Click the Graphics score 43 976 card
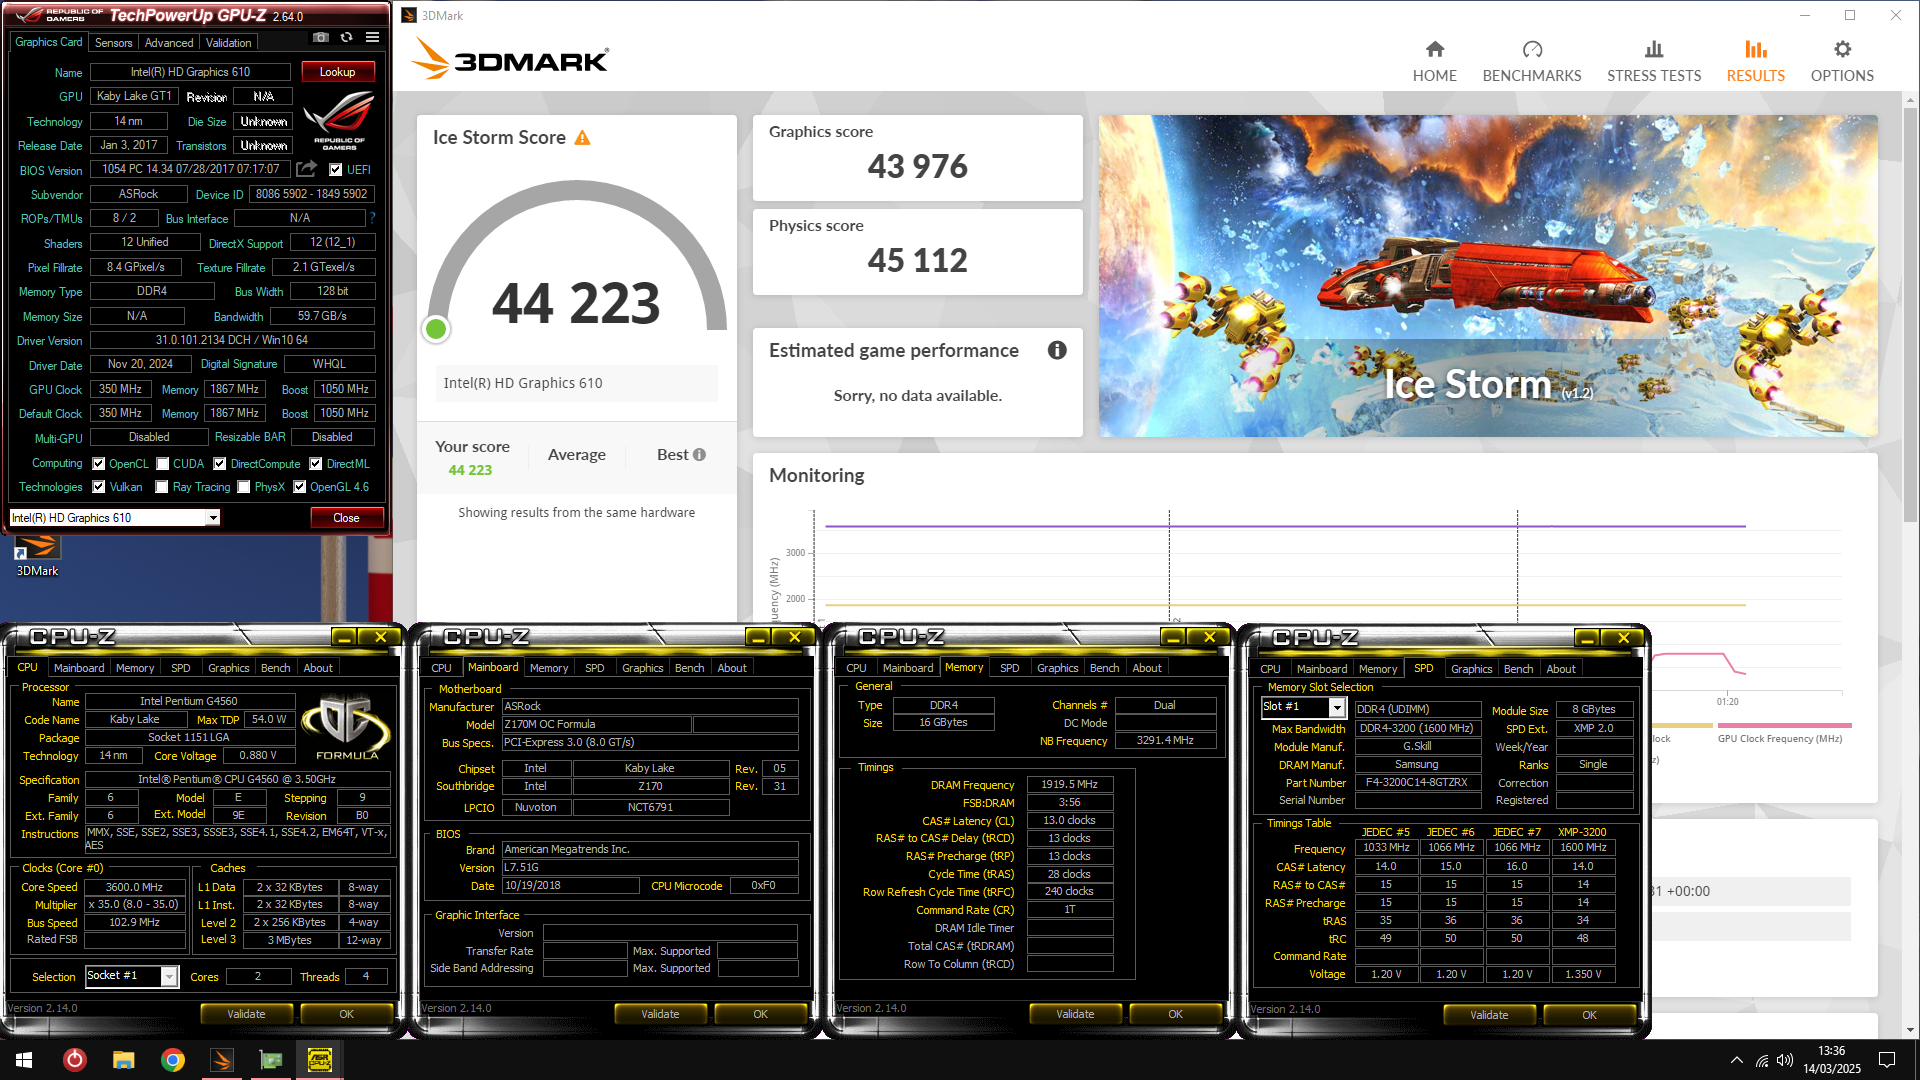The width and height of the screenshot is (1920, 1080). tap(917, 157)
